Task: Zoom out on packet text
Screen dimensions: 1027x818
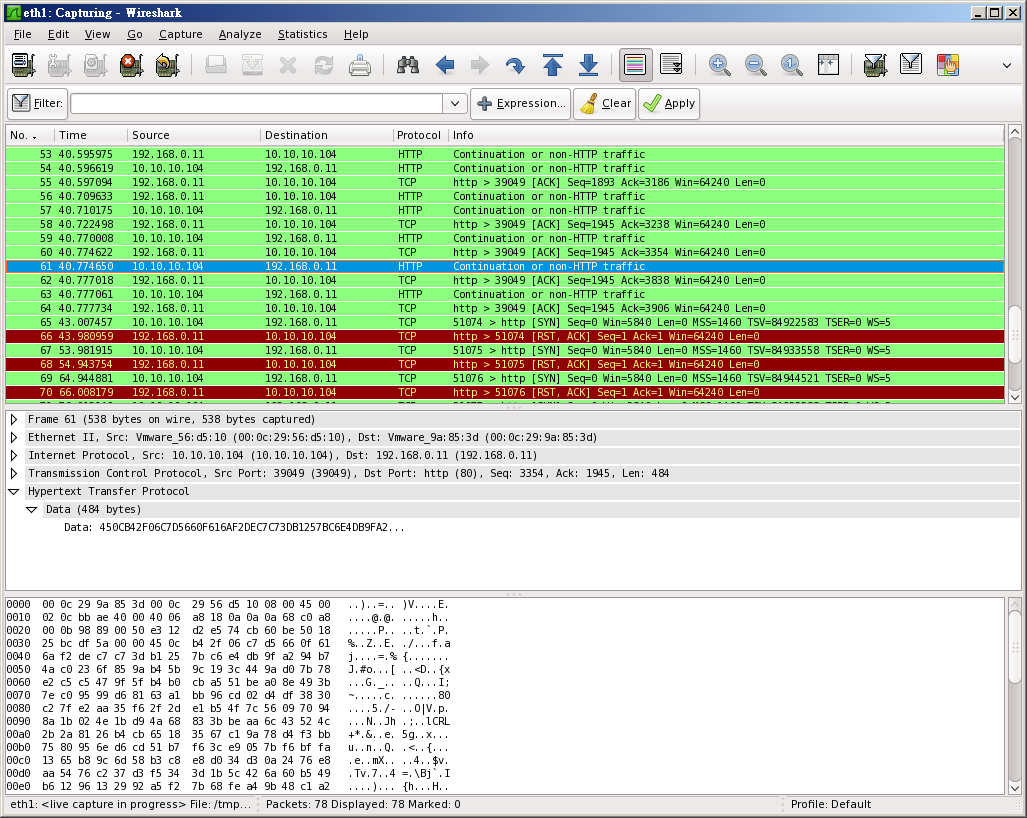Action: click(x=755, y=64)
